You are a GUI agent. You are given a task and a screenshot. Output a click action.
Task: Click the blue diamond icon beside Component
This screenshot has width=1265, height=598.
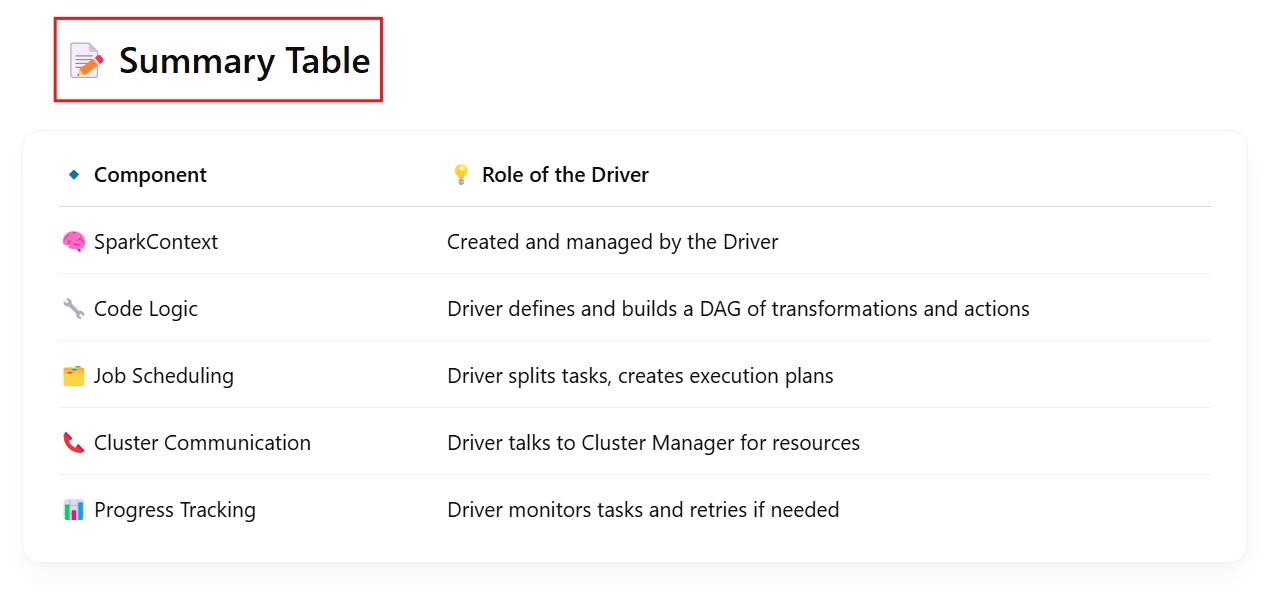[x=73, y=175]
